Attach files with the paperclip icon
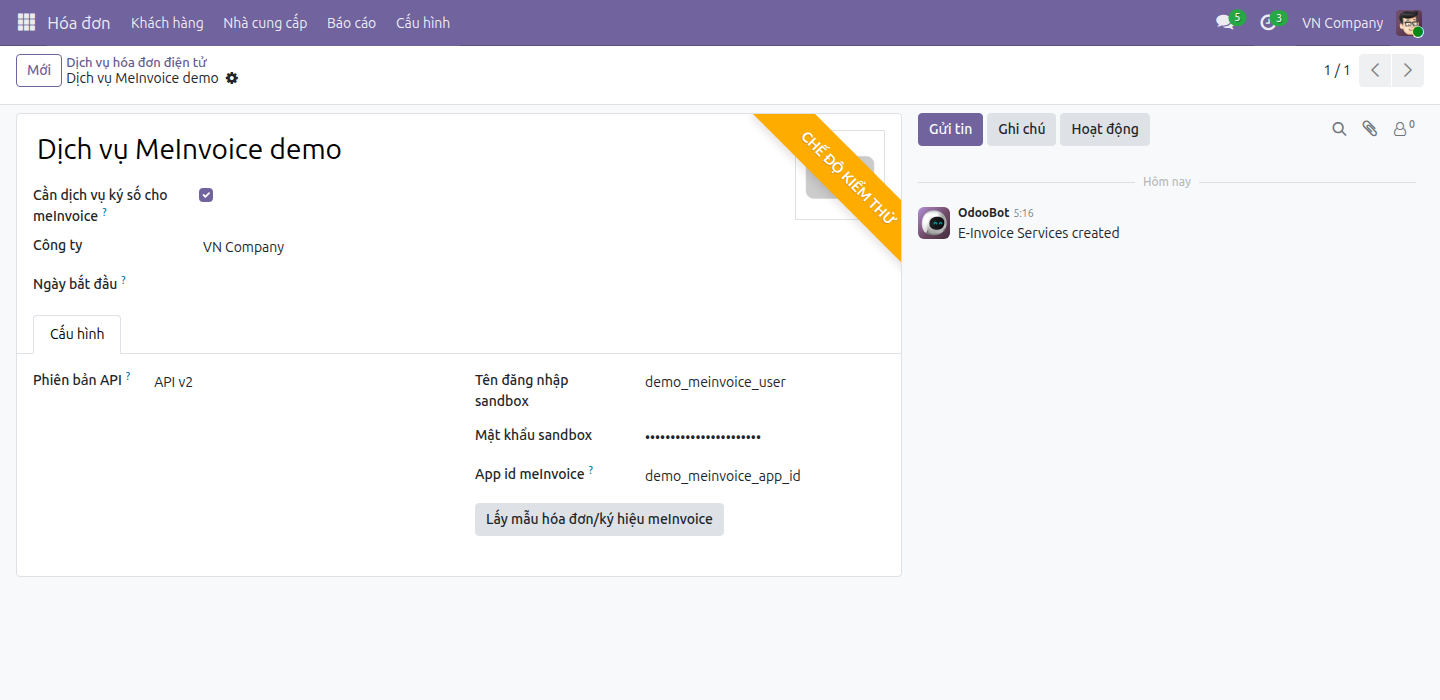This screenshot has height=700, width=1440. point(1370,129)
